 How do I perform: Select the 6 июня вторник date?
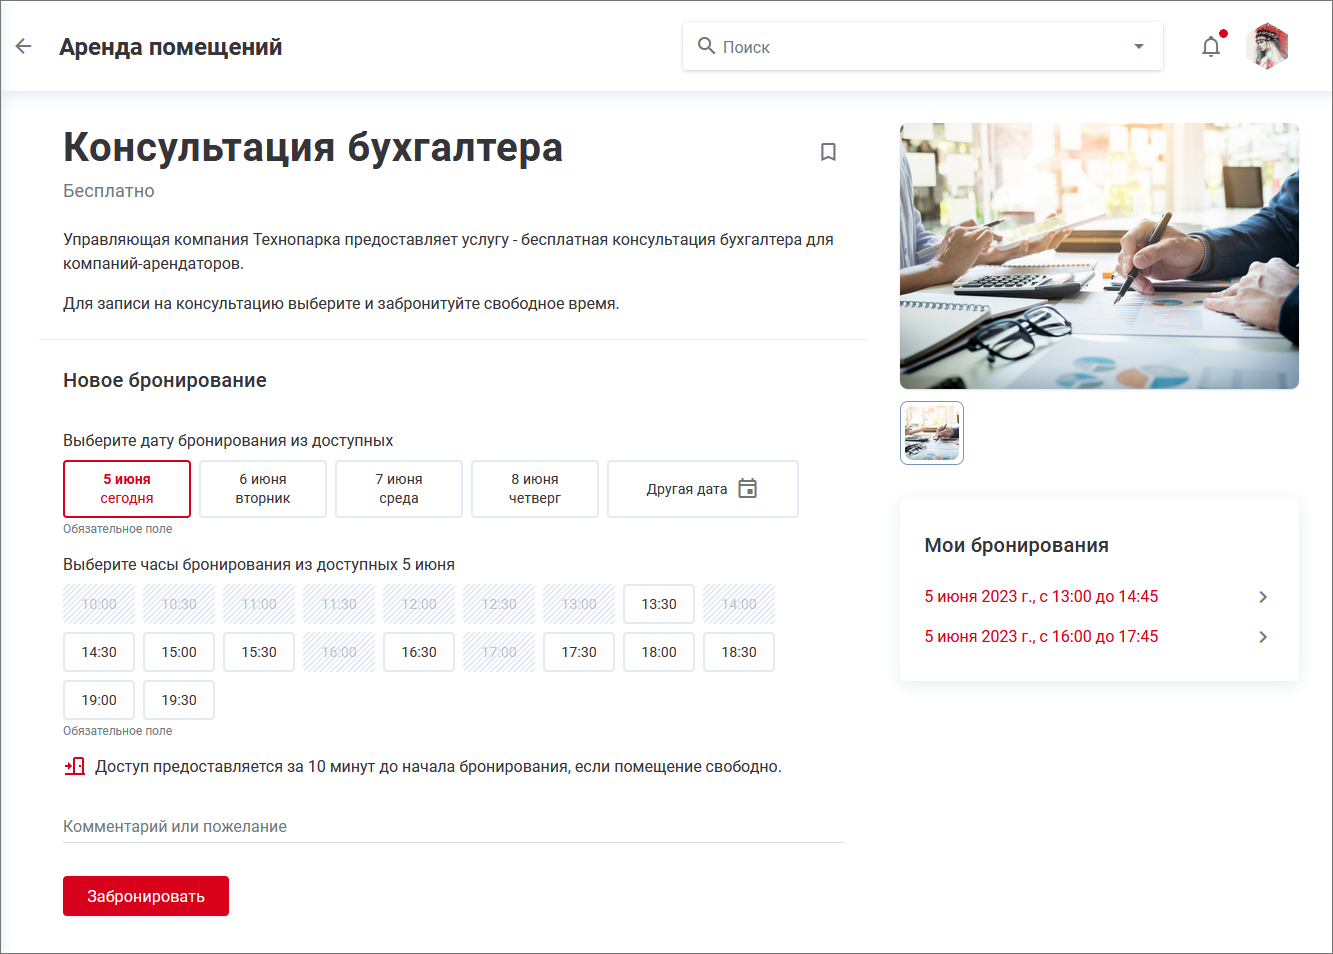coord(263,489)
